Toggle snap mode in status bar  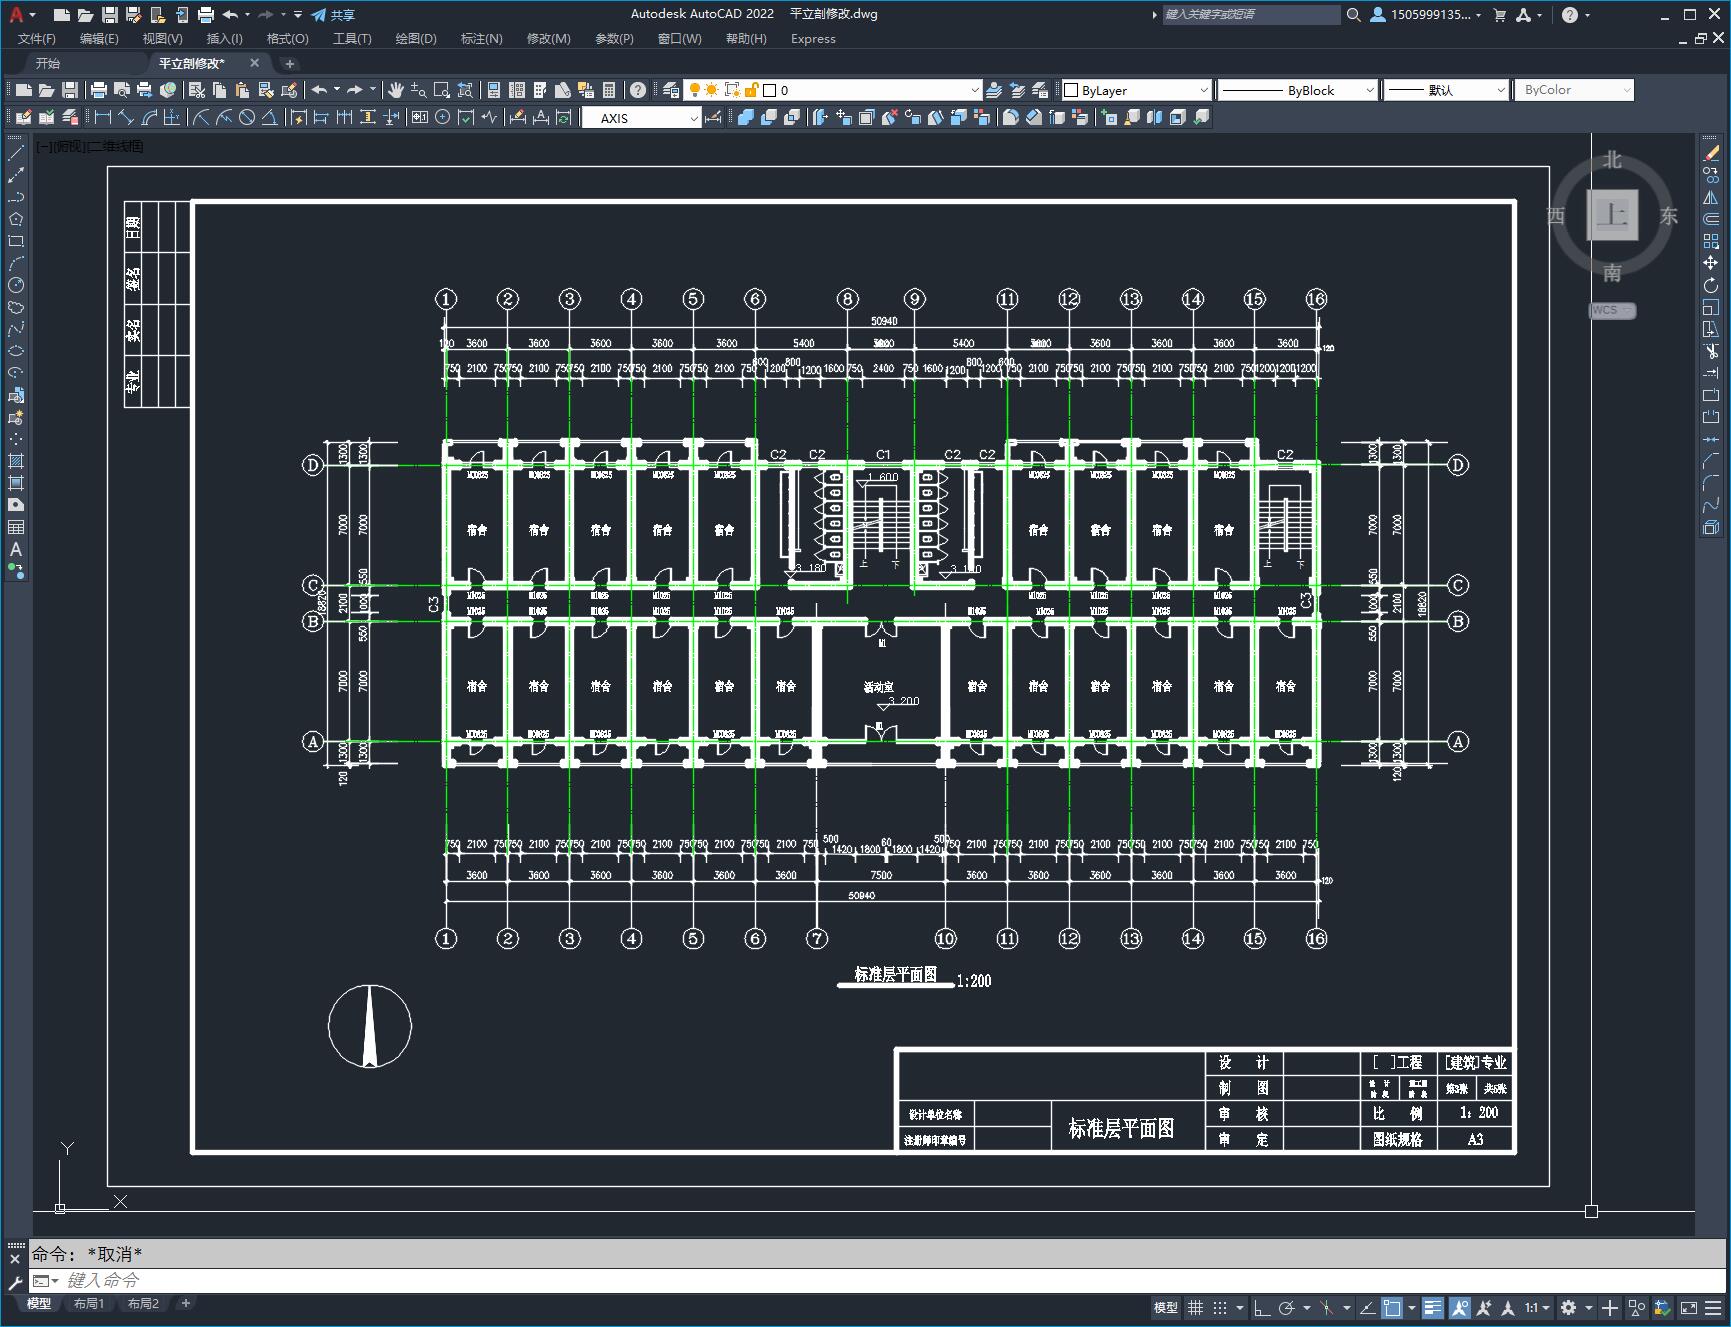click(1220, 1307)
